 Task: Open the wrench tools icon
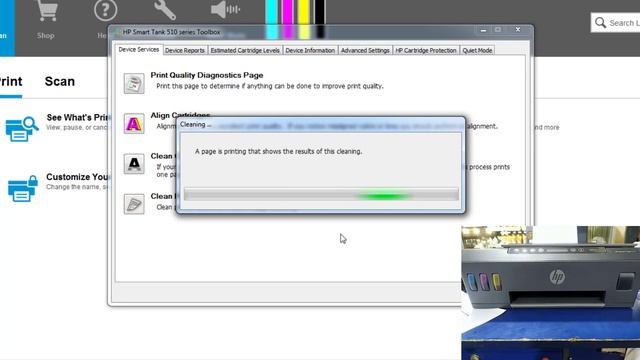pyautogui.click(x=165, y=10)
